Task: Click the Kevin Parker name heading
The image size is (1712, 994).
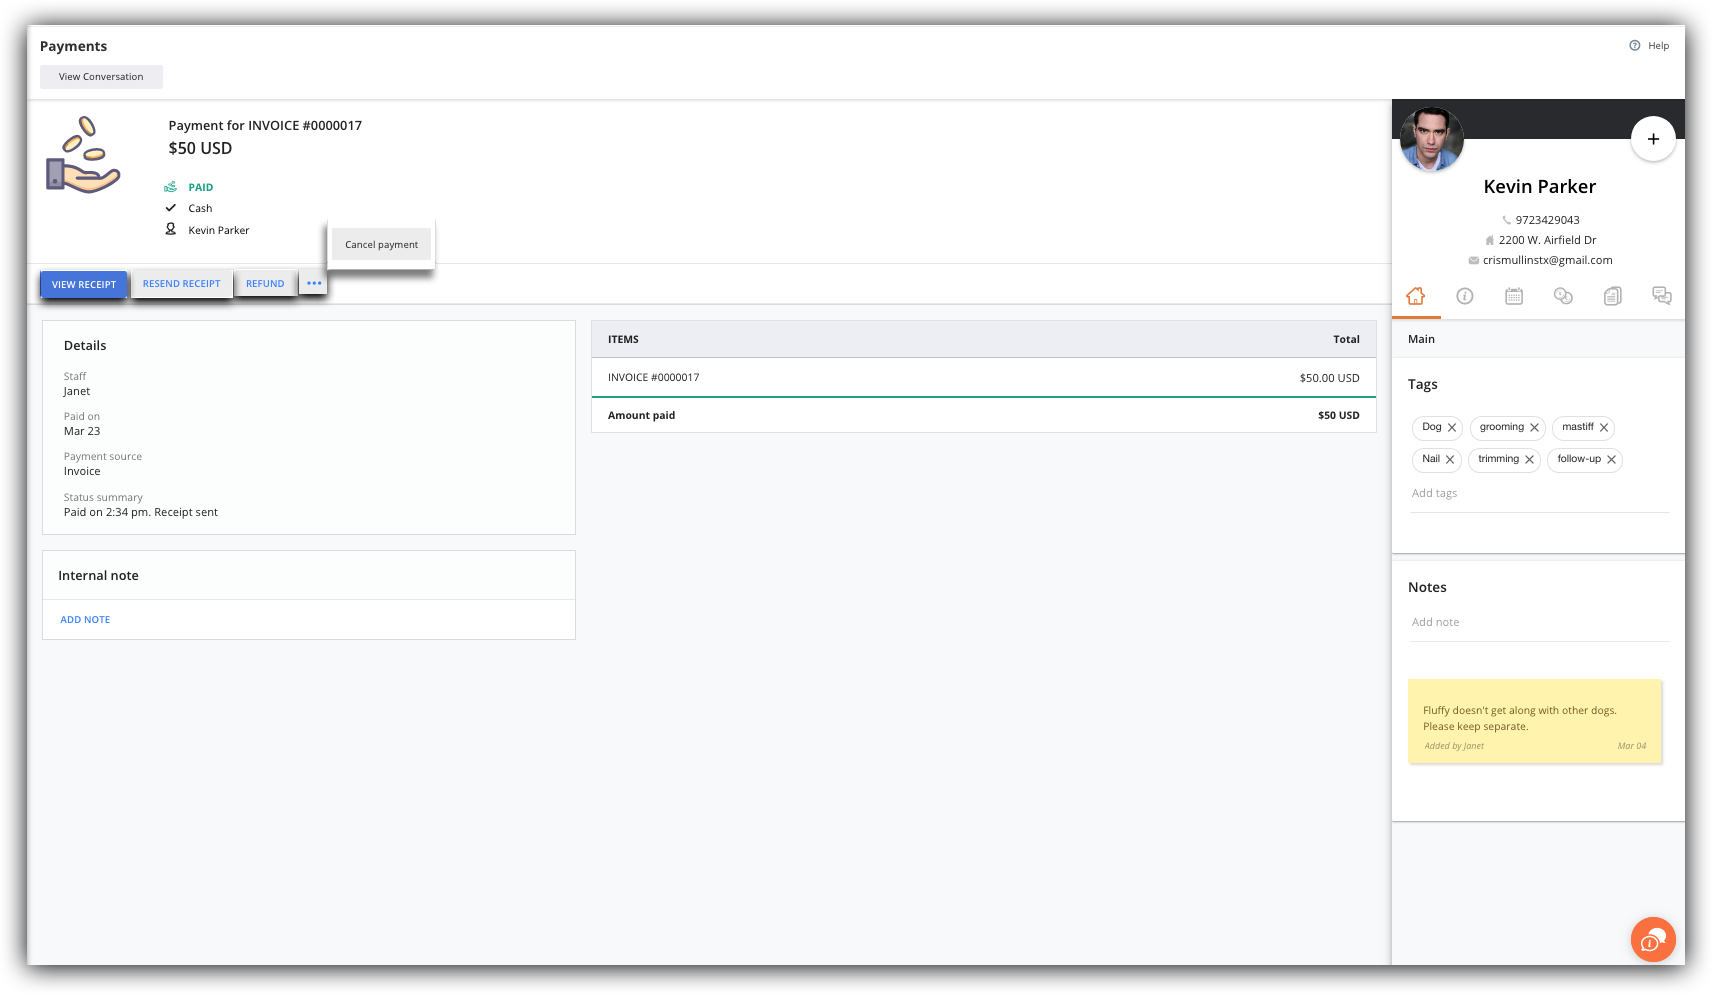Action: (1539, 187)
